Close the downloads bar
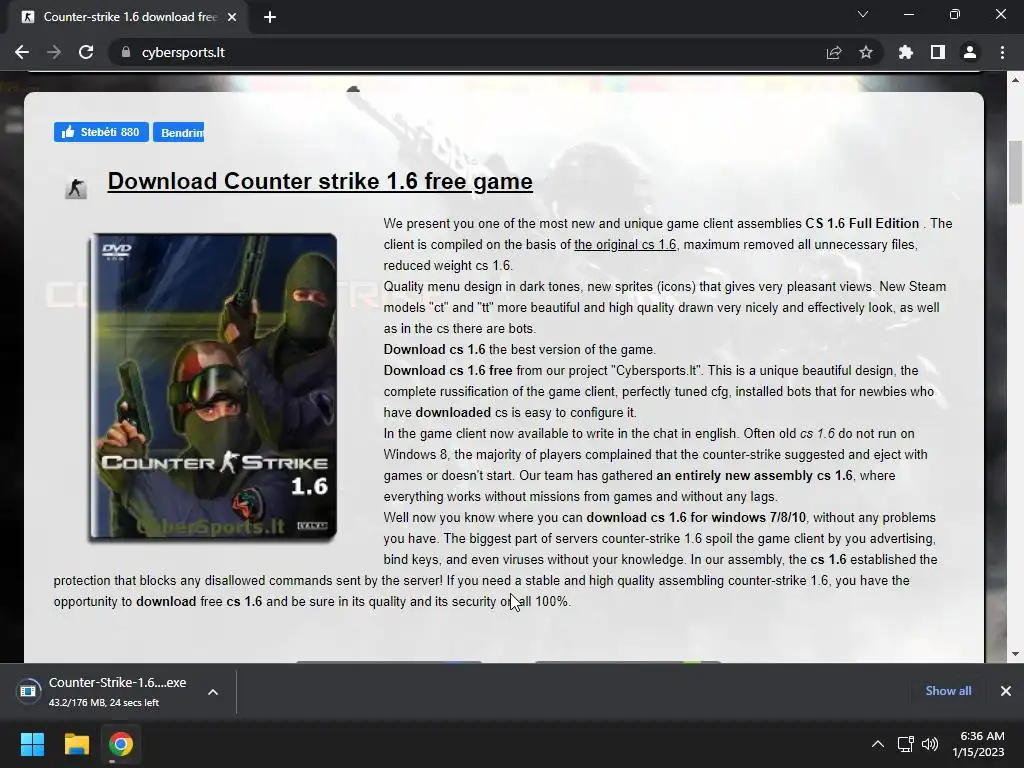The width and height of the screenshot is (1024, 768). click(1006, 691)
